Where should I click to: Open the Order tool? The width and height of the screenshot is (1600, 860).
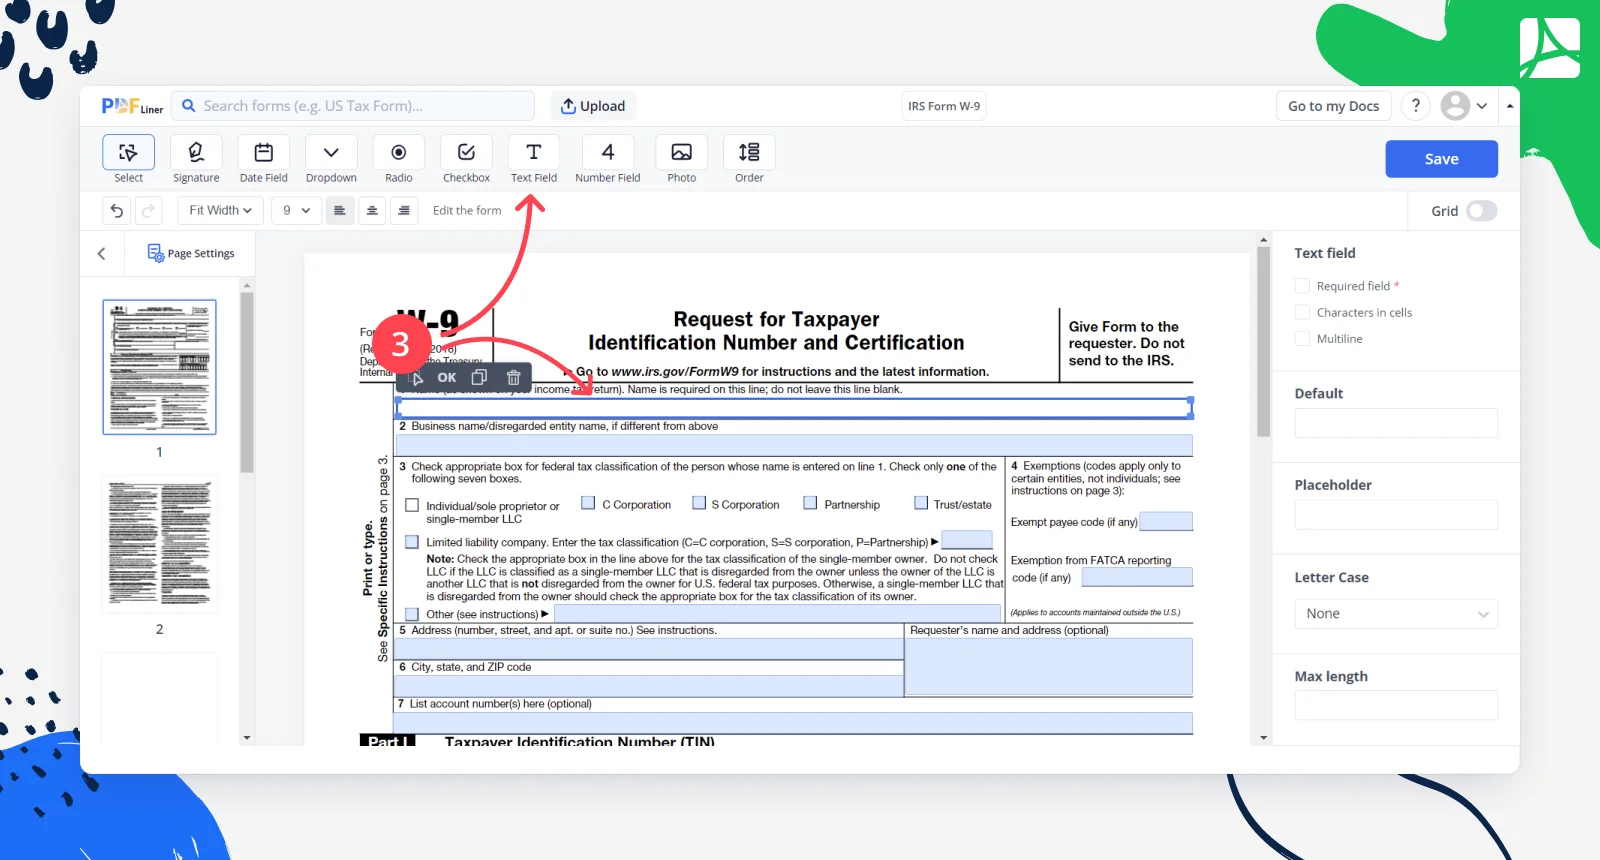pyautogui.click(x=749, y=160)
